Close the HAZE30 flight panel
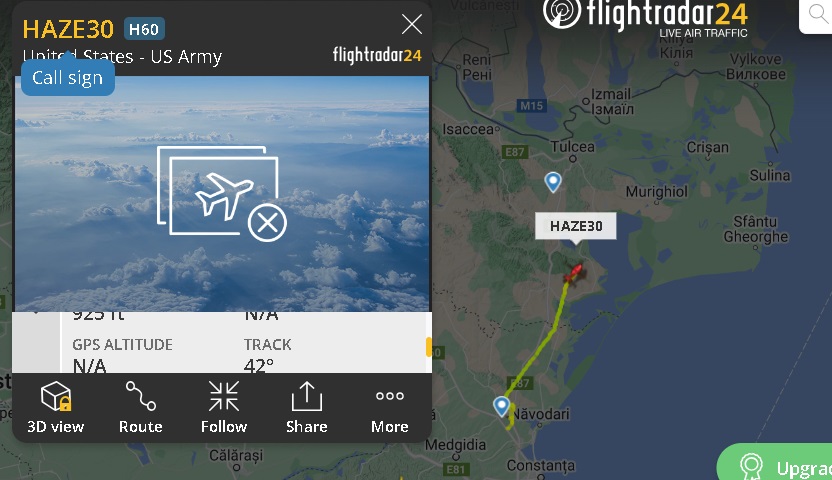The image size is (832, 480). [x=412, y=24]
